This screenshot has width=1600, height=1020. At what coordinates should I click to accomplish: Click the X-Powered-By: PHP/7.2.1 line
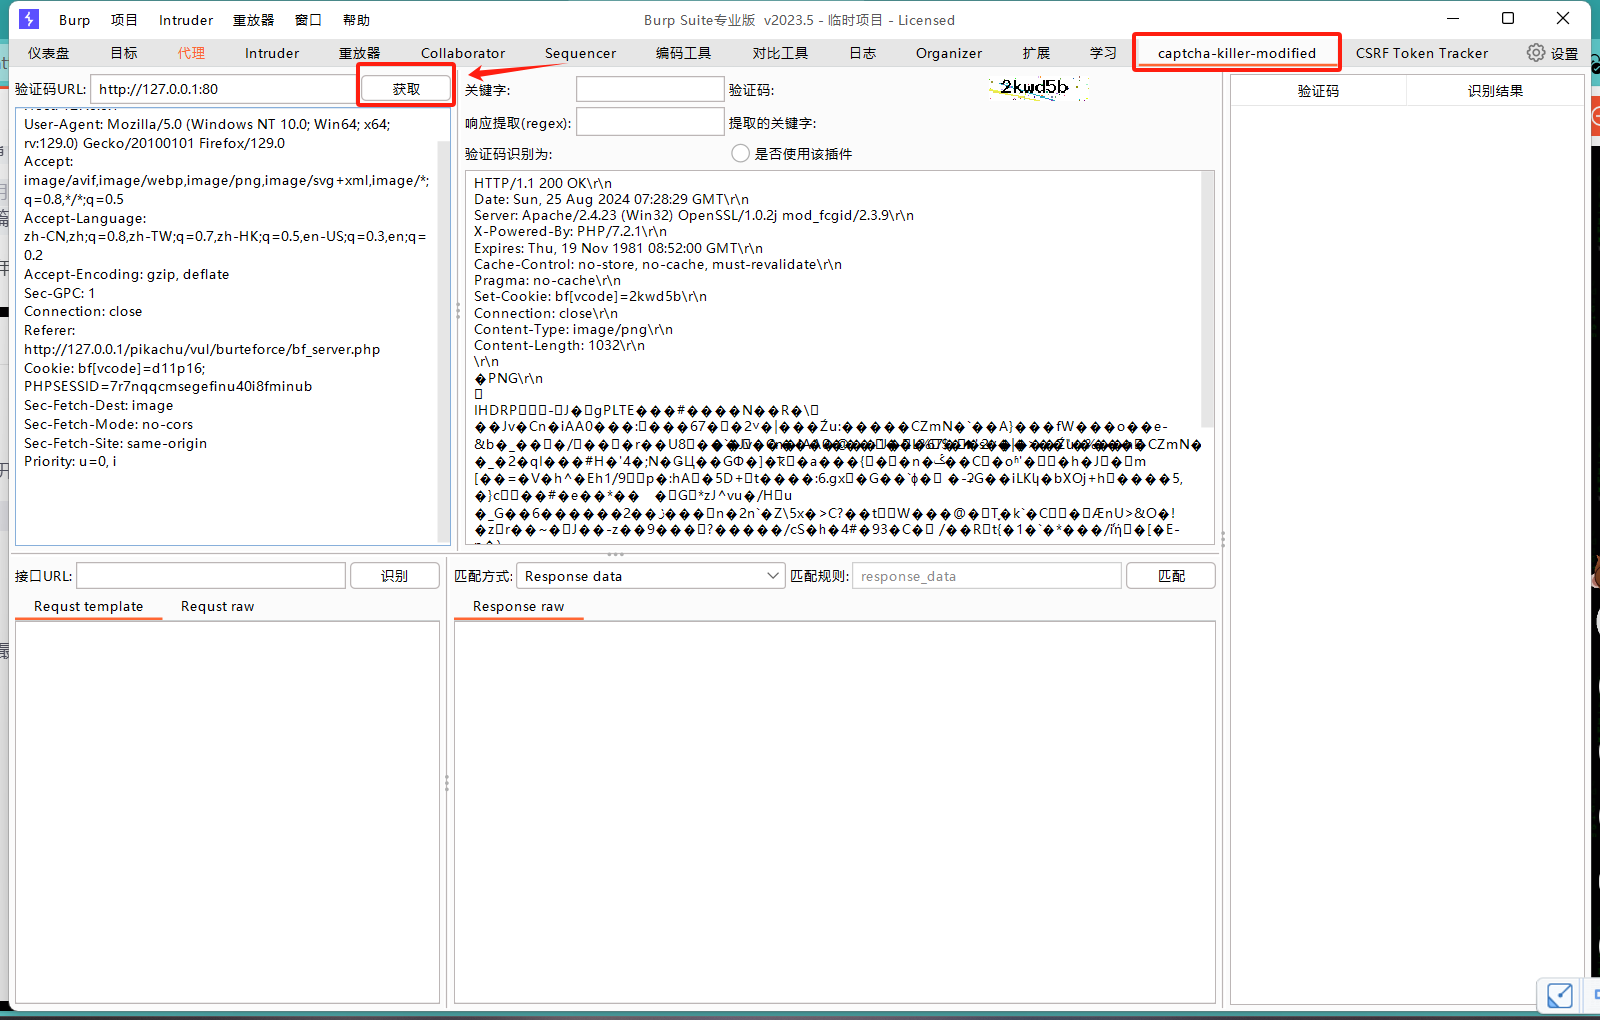click(x=570, y=231)
